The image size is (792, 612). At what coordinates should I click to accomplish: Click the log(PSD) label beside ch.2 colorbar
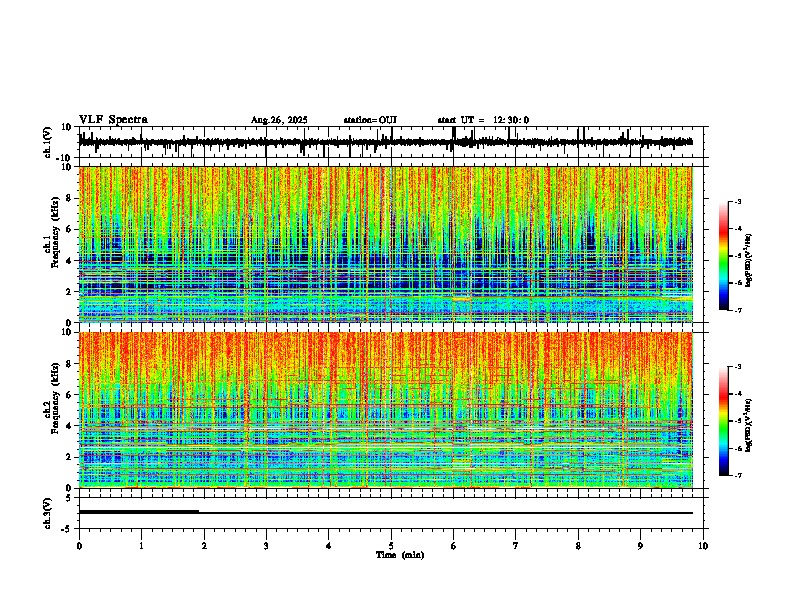[x=748, y=426]
